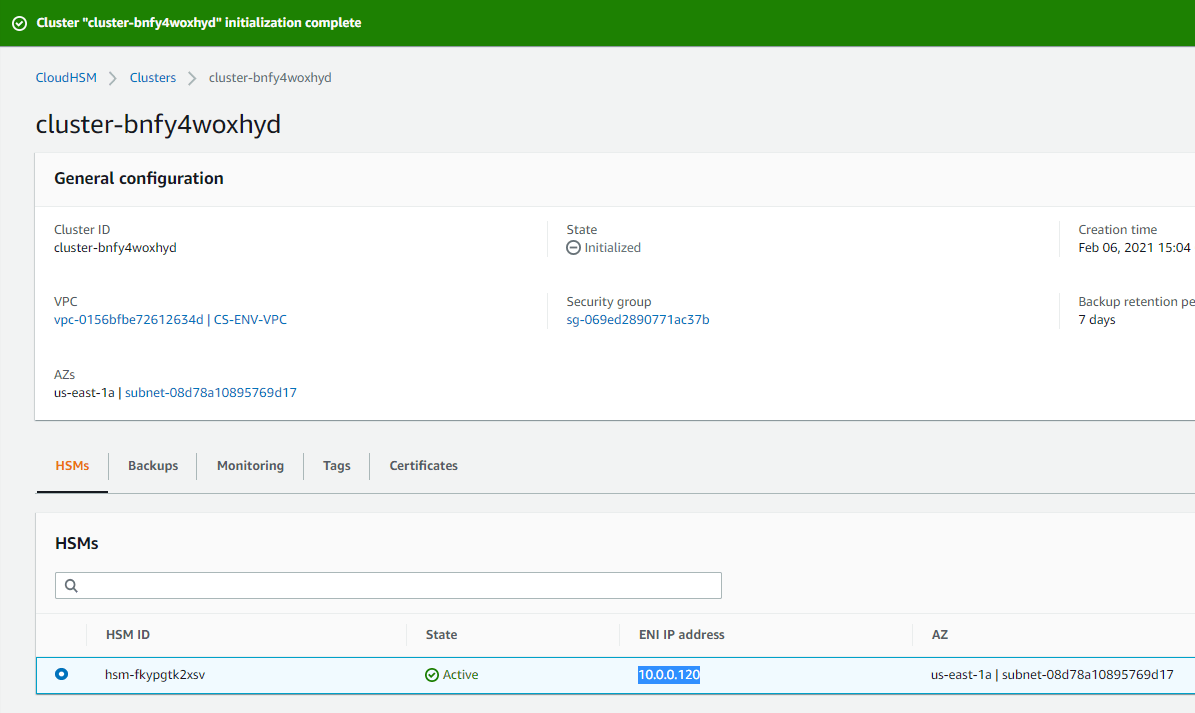Select the HSMs tab
The image size is (1195, 713).
click(71, 465)
